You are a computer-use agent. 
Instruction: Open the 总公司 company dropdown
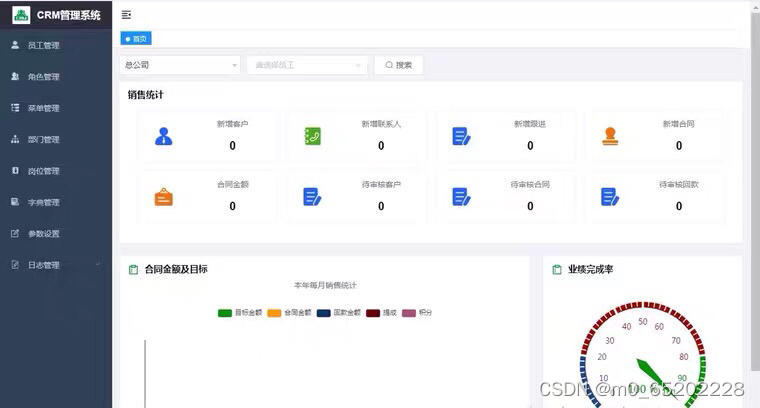tap(180, 65)
